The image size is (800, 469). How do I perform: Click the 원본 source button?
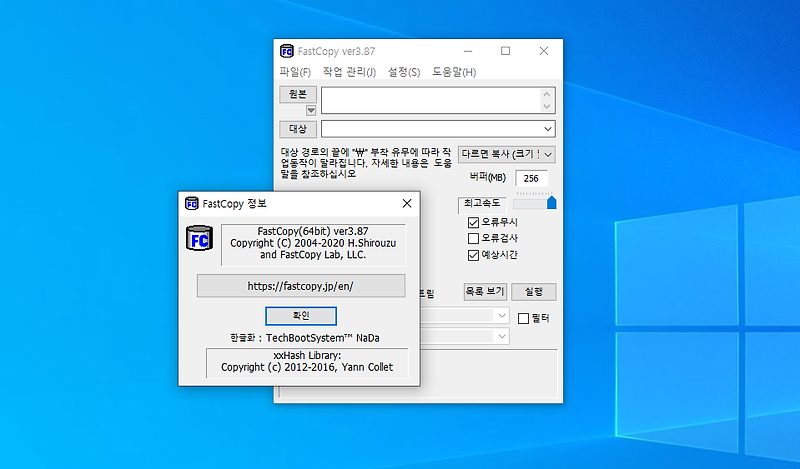[x=298, y=94]
